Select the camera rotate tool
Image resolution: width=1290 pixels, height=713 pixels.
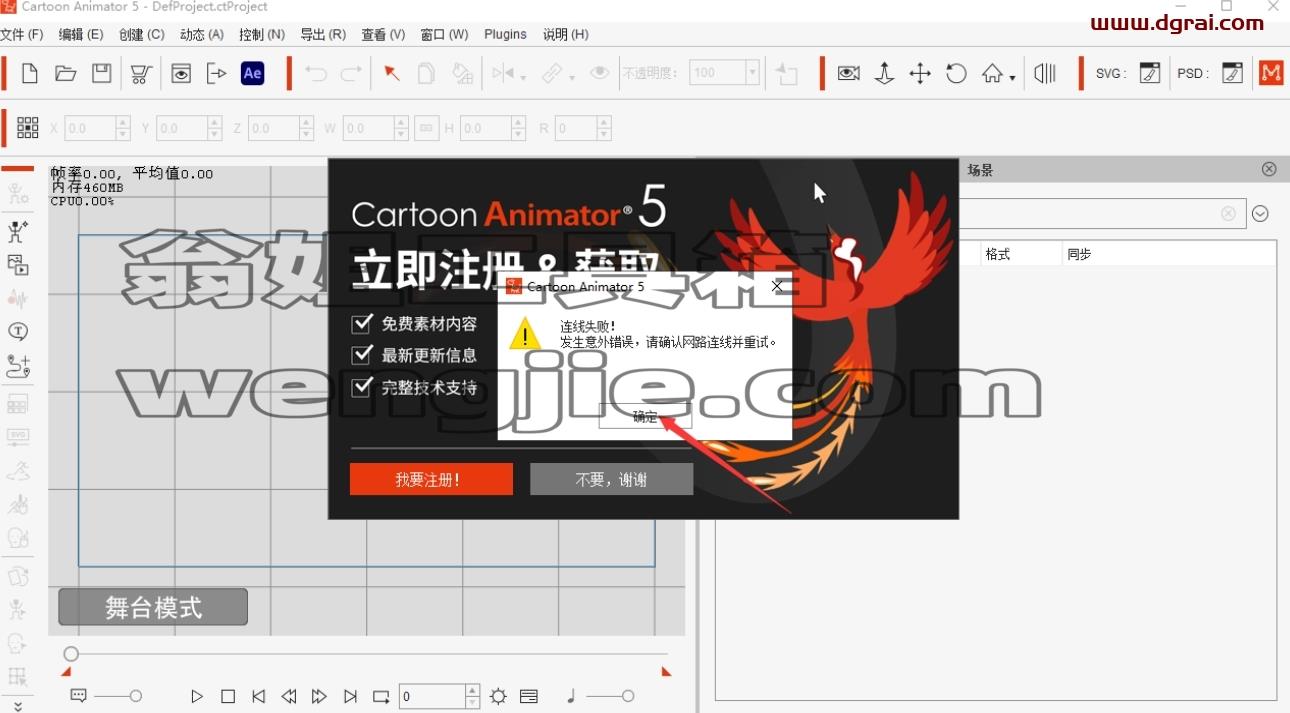[956, 73]
